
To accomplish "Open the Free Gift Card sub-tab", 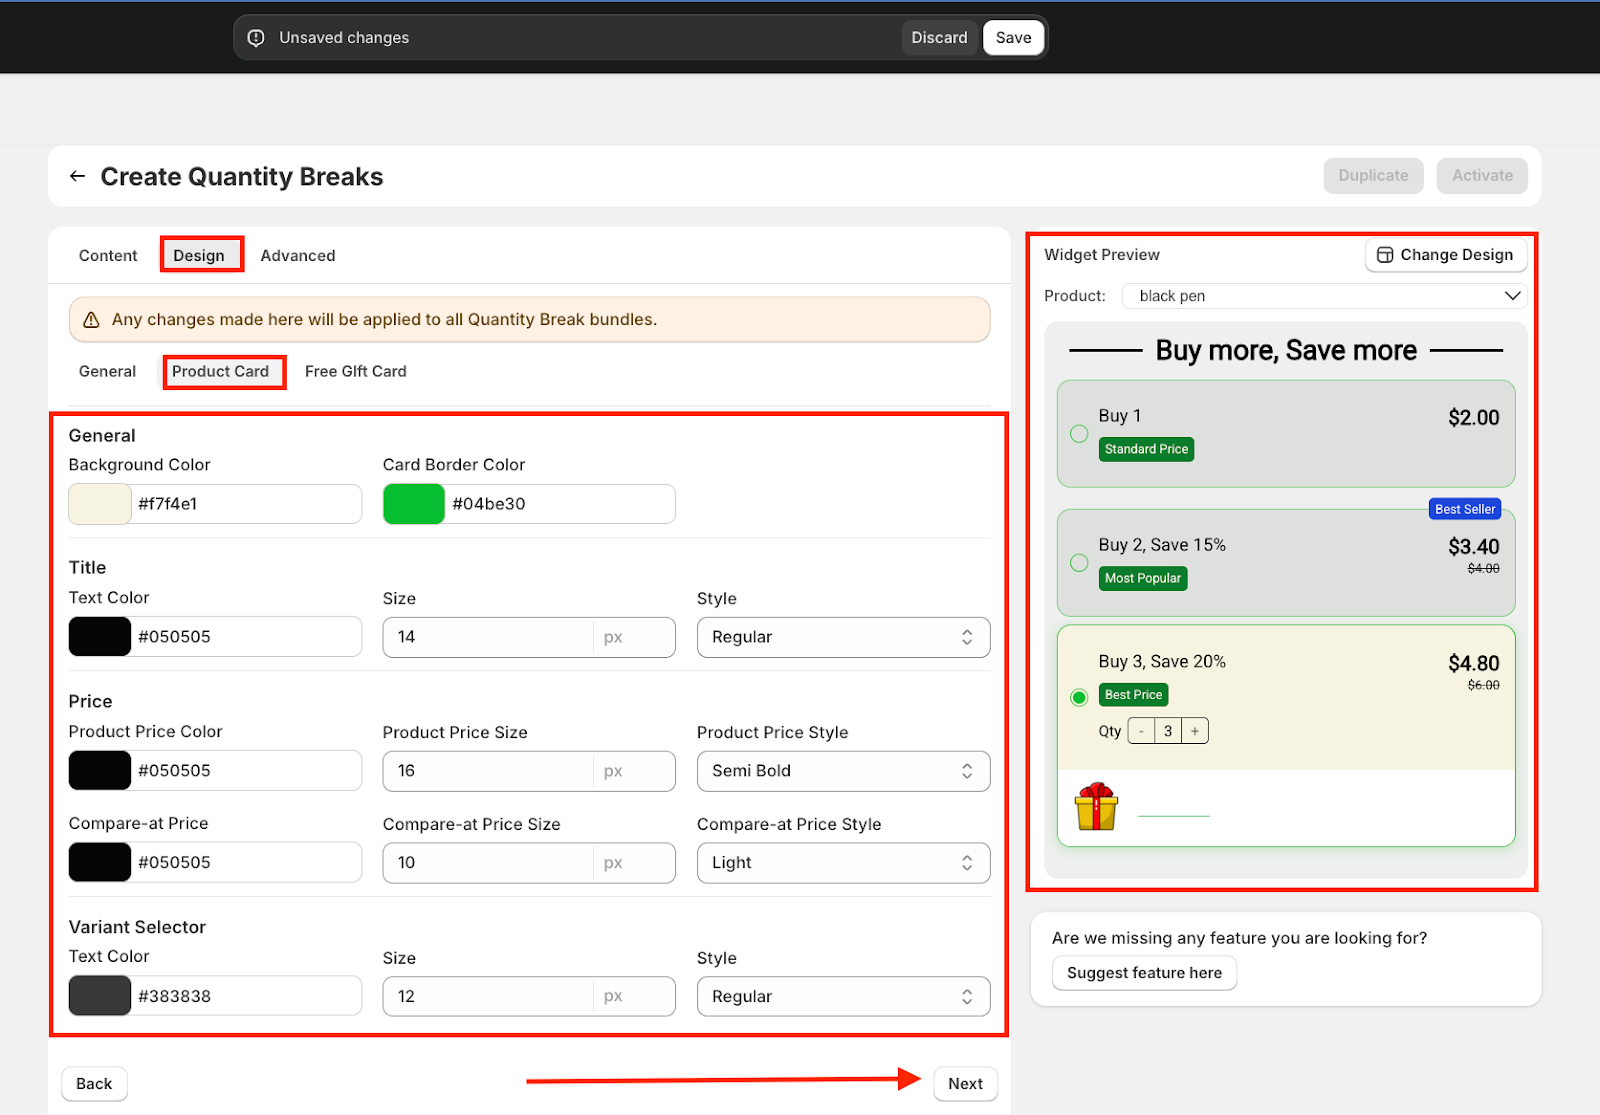I will (x=355, y=372).
